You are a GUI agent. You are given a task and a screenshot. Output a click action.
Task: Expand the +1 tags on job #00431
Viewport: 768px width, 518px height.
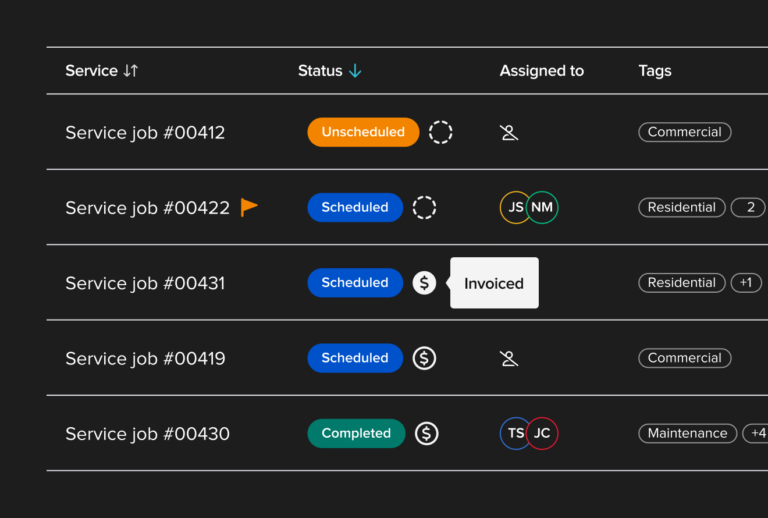[746, 283]
